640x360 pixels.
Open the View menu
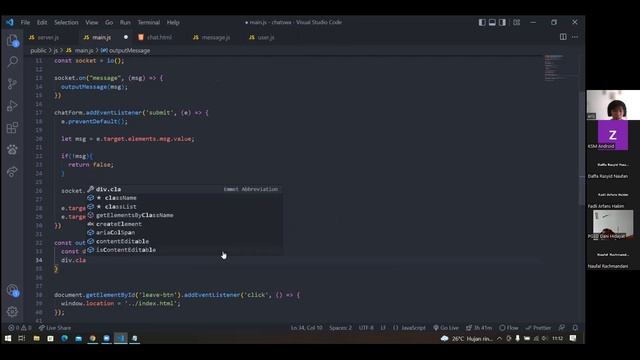point(92,22)
